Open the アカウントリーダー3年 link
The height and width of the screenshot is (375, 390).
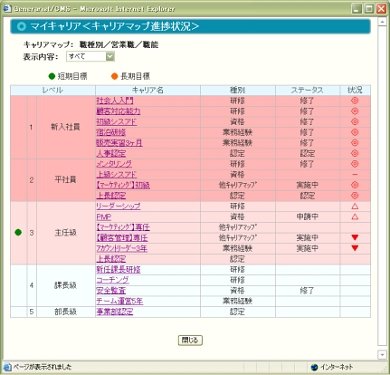click(x=122, y=249)
